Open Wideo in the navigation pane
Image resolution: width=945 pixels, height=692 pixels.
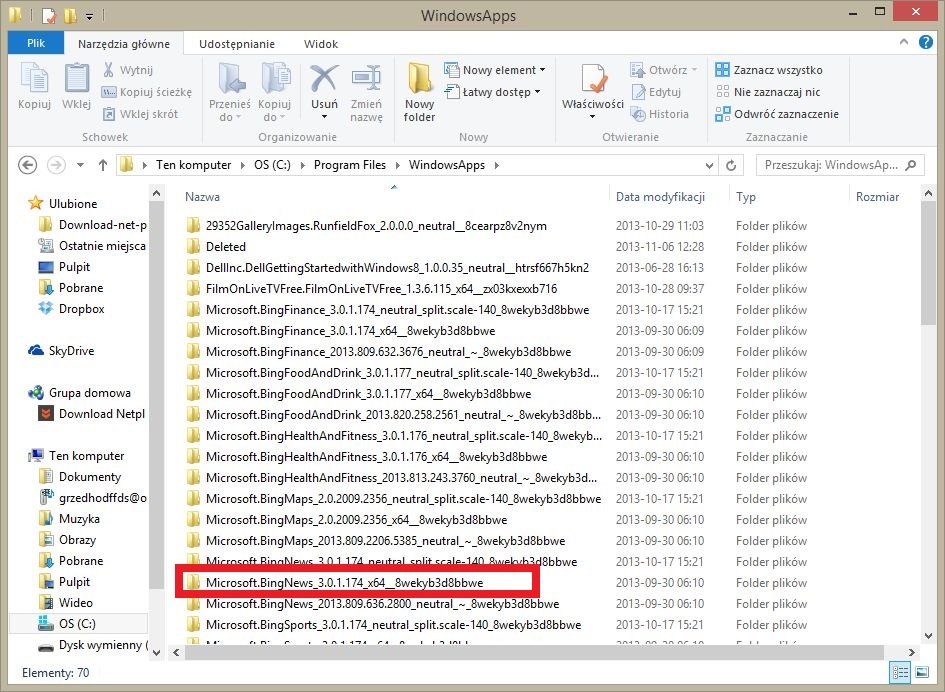pyautogui.click(x=65, y=603)
